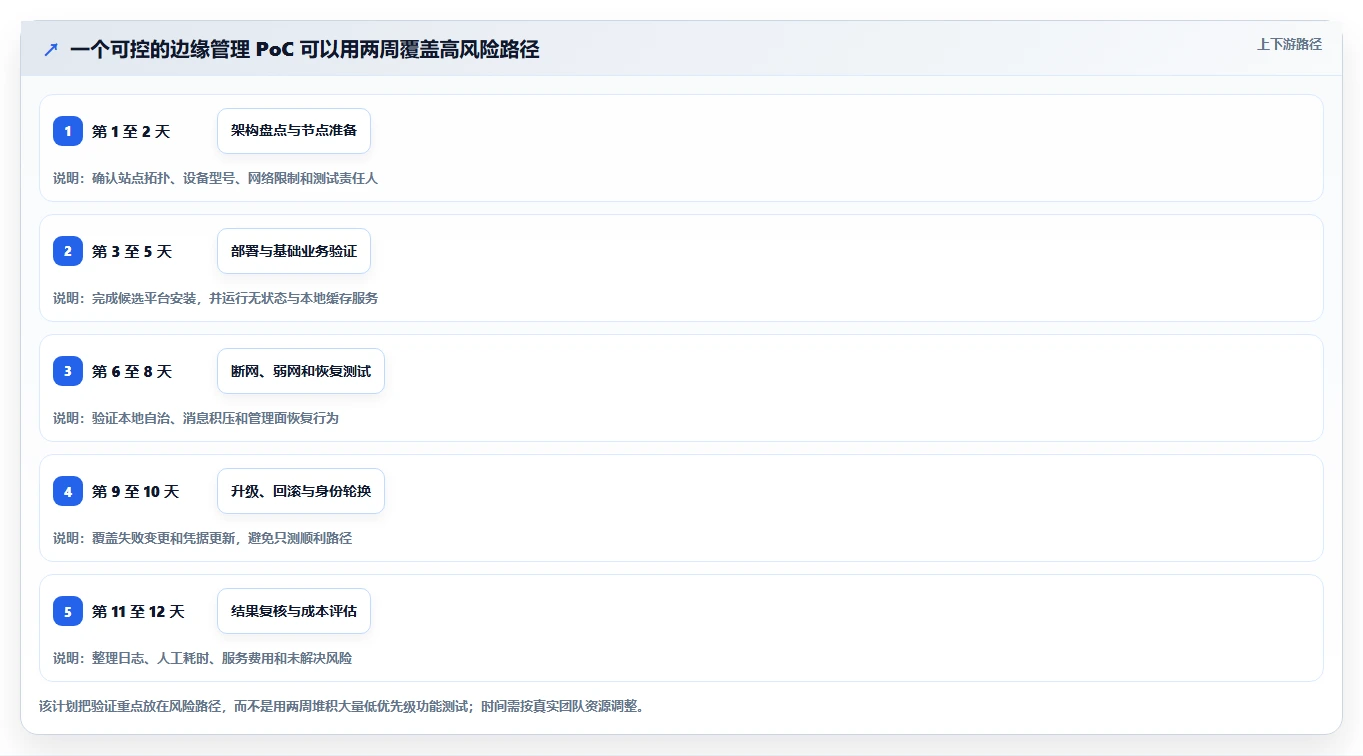Select the step 5 number badge
The width and height of the screenshot is (1363, 756).
coord(68,611)
